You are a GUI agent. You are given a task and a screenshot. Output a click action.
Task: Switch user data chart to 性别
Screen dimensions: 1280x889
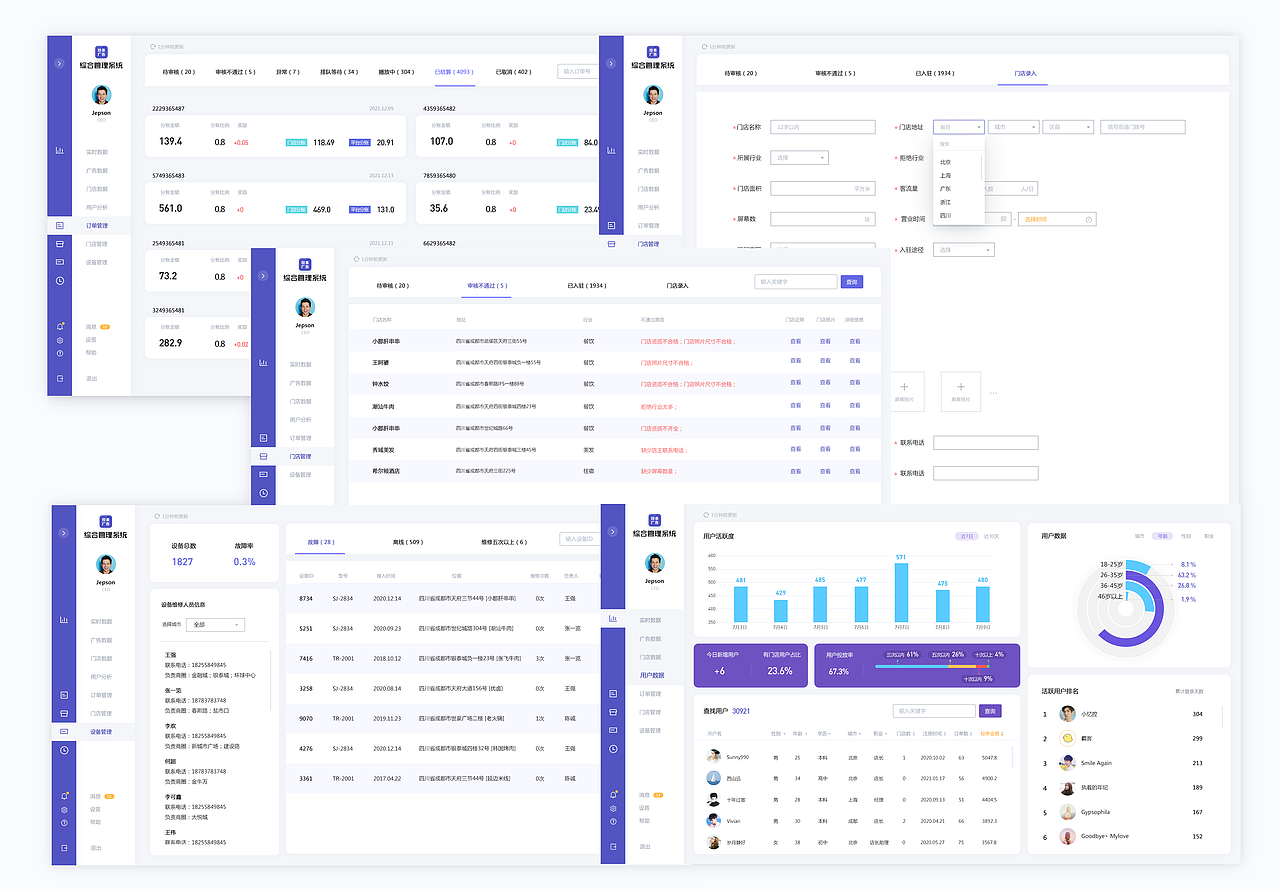pos(1186,536)
